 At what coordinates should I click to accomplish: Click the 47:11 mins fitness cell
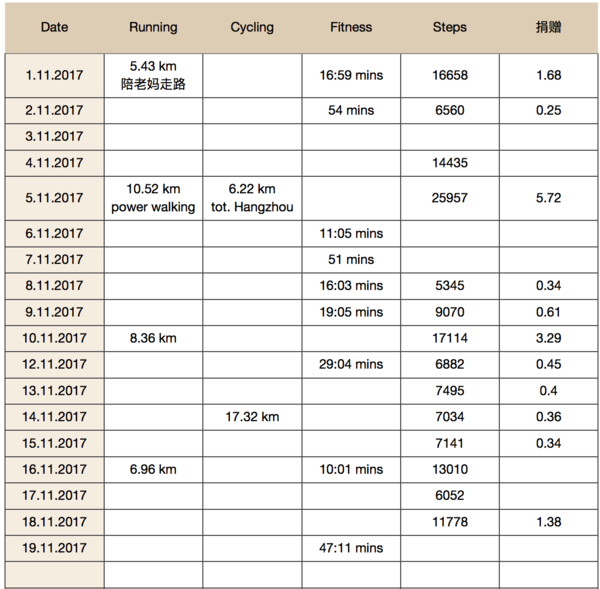click(351, 548)
